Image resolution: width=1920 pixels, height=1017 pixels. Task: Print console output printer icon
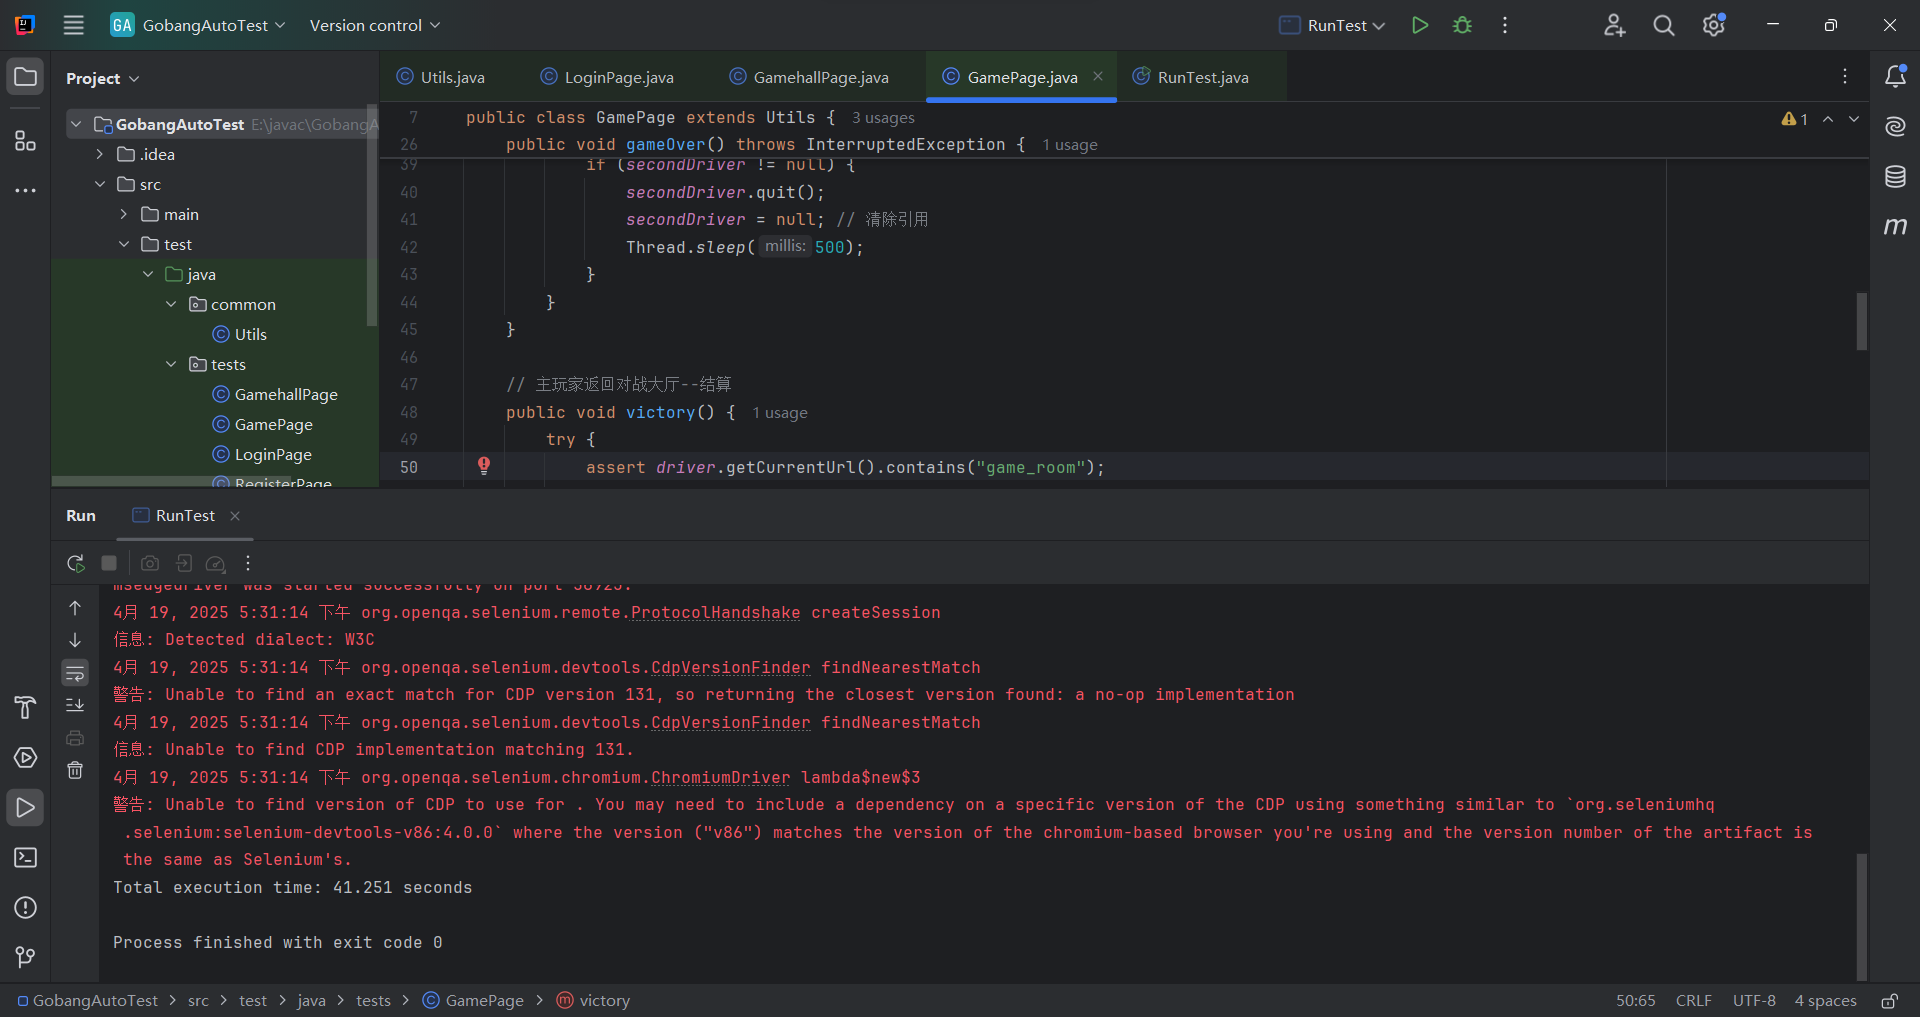pyautogui.click(x=75, y=738)
